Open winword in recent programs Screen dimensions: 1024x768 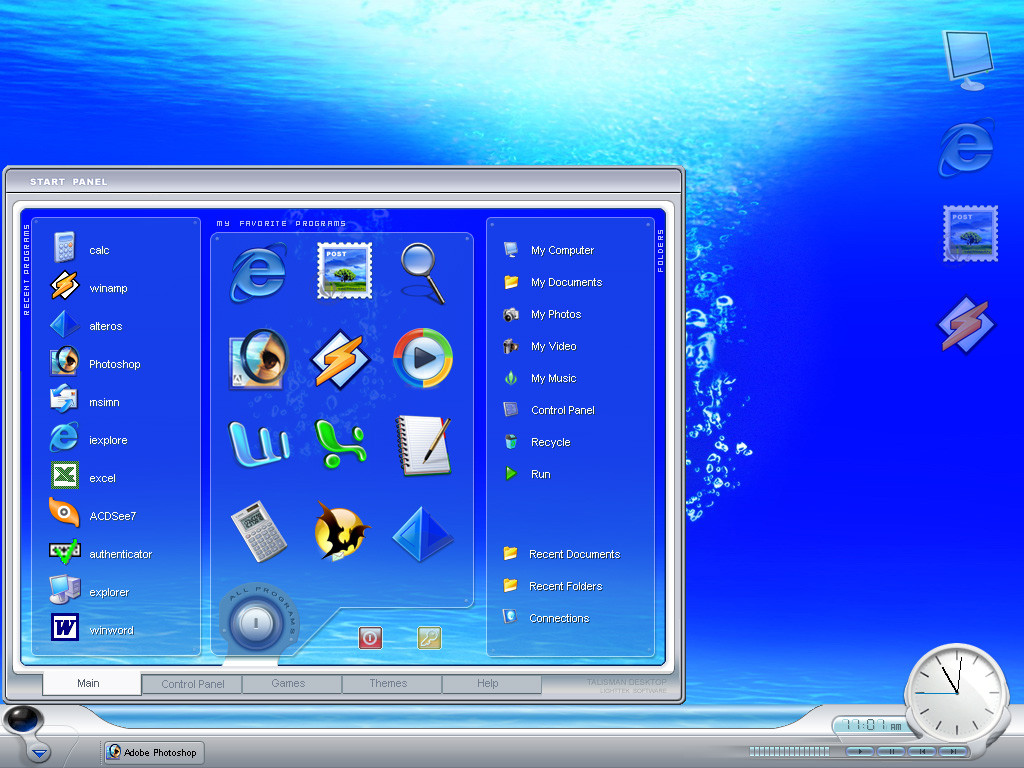point(93,630)
